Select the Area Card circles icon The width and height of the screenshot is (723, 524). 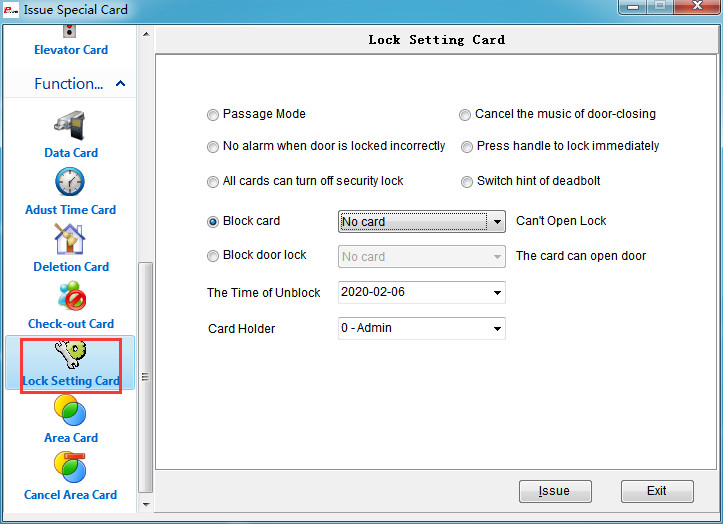tap(70, 411)
